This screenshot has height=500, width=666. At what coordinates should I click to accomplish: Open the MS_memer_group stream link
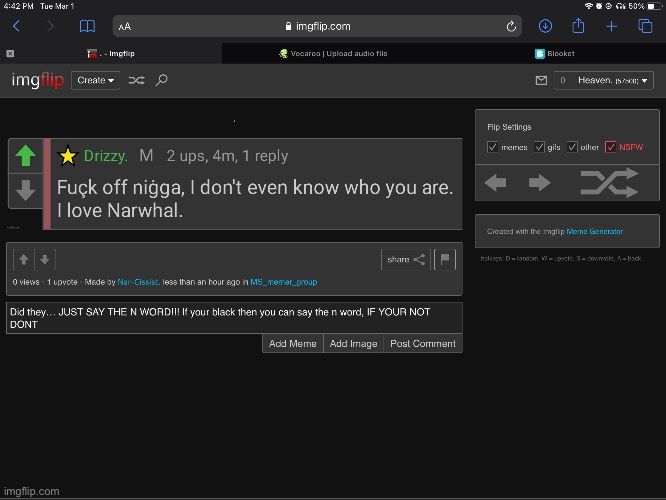(286, 283)
